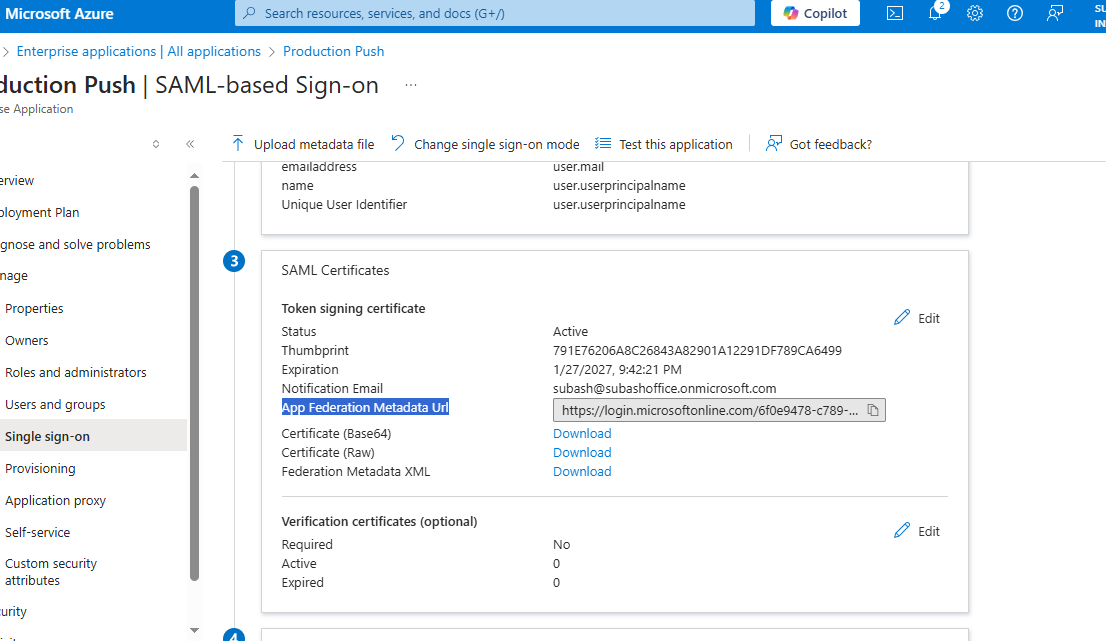This screenshot has width=1106, height=641.
Task: Click Test this application
Action: pos(663,144)
